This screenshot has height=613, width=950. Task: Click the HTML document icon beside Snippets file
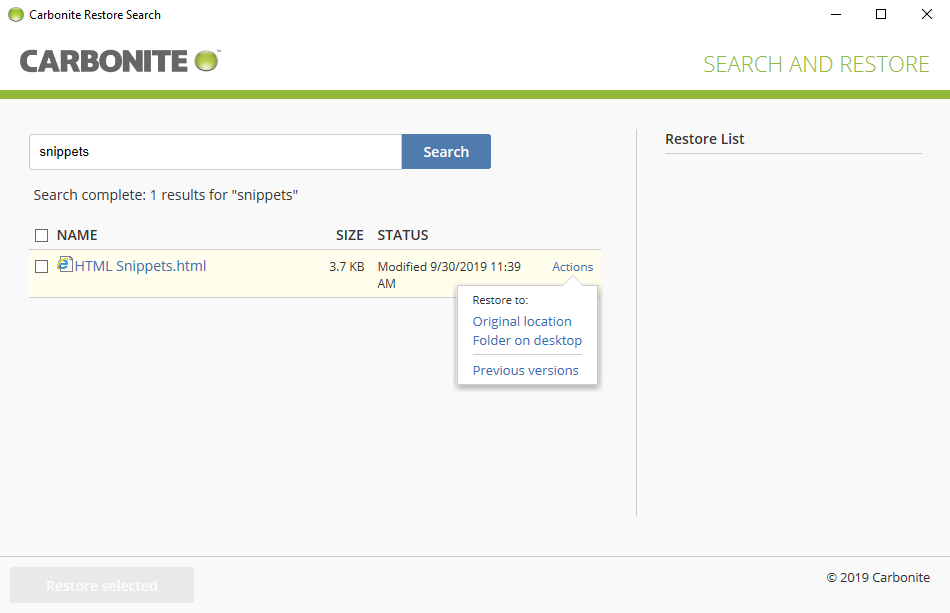65,264
